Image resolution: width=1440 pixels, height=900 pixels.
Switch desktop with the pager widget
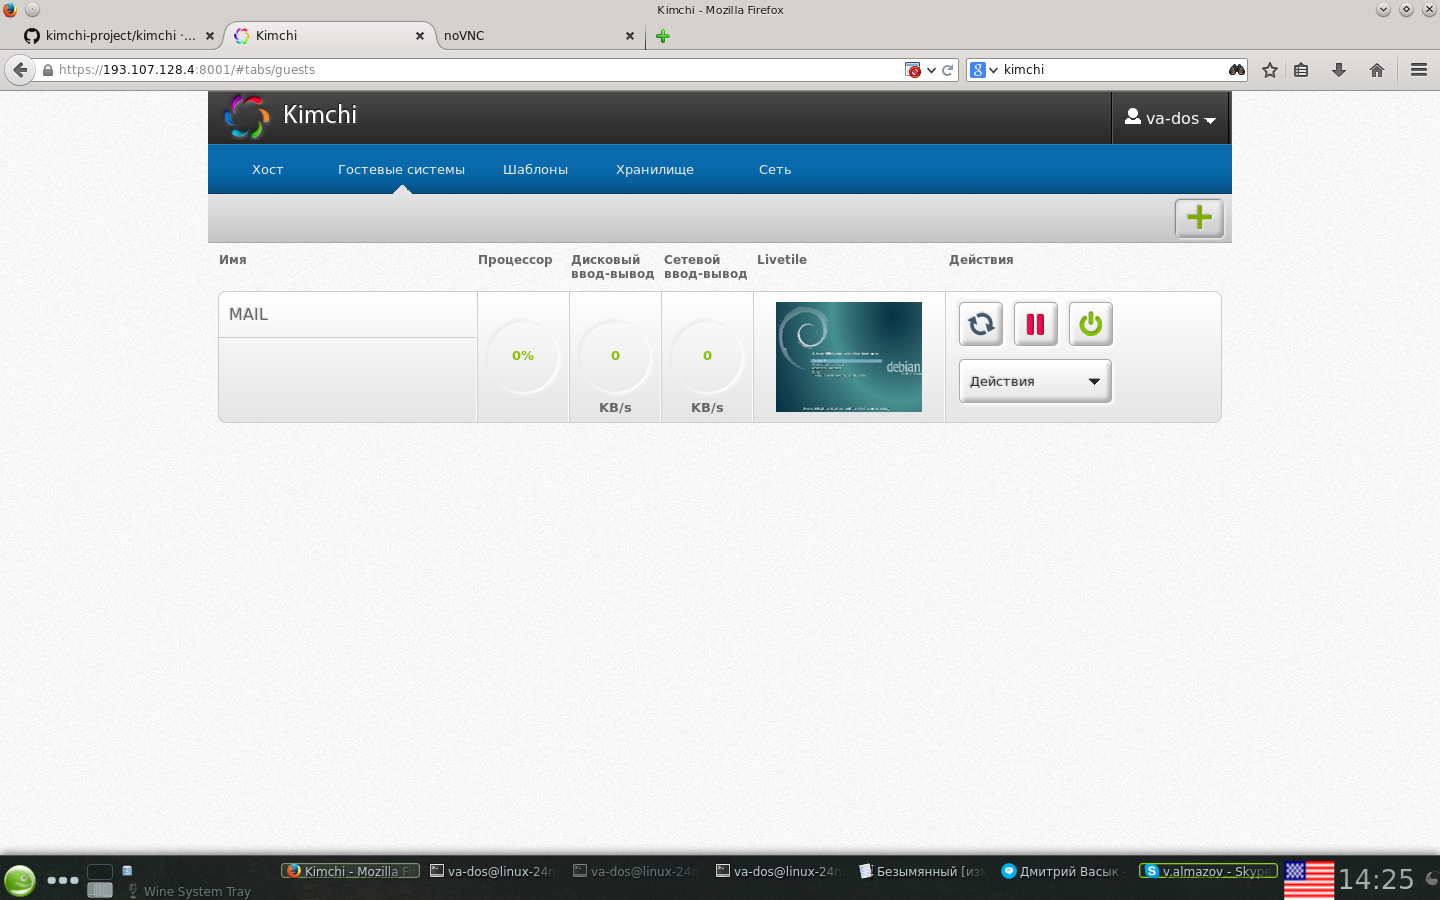tap(100, 881)
